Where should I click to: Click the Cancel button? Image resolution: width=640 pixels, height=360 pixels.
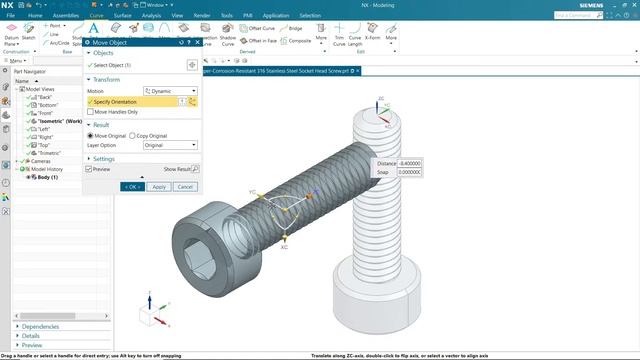185,187
